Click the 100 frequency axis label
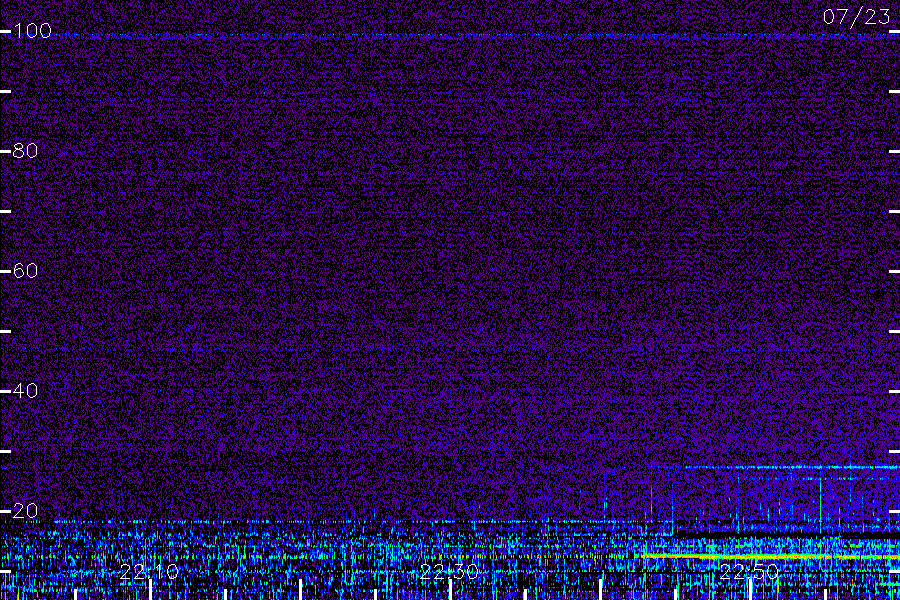Image resolution: width=900 pixels, height=600 pixels. click(x=32, y=31)
